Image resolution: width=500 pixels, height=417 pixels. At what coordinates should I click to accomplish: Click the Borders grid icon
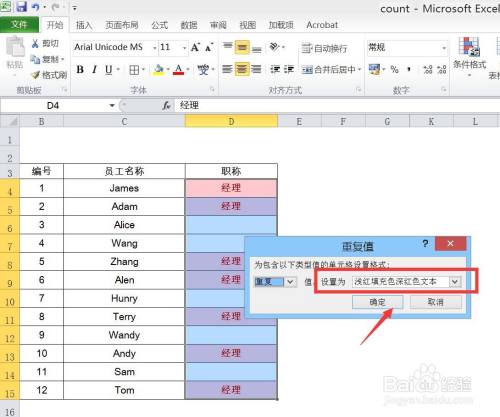coord(134,70)
